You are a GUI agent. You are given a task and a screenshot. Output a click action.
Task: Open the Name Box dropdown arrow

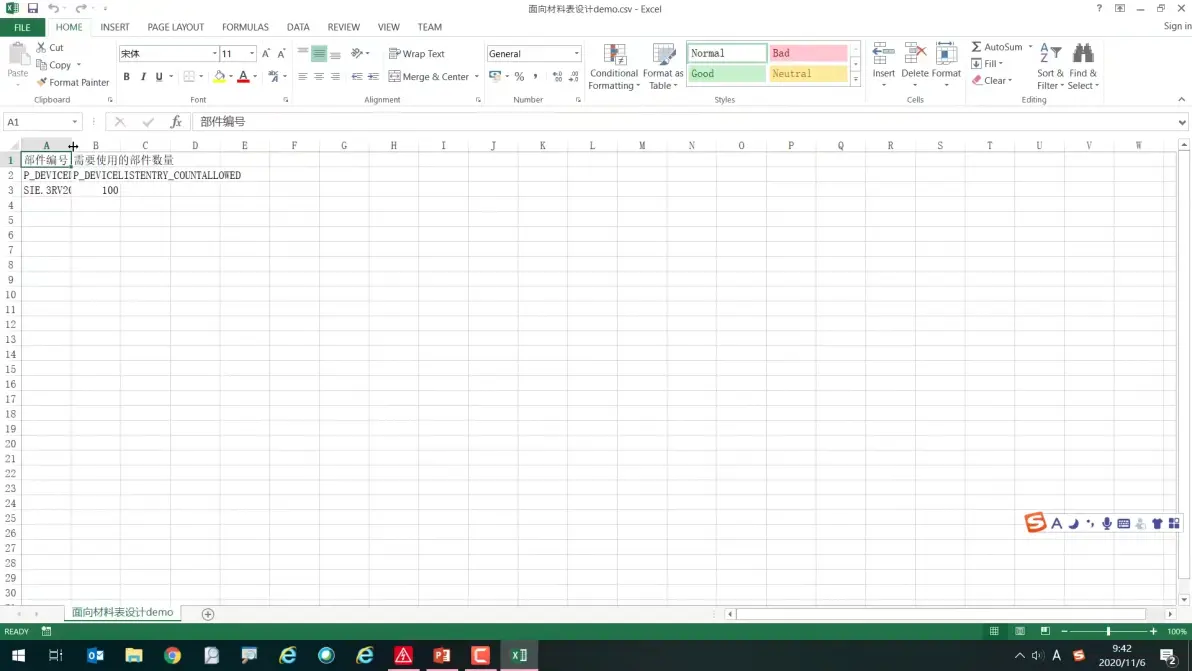(74, 122)
